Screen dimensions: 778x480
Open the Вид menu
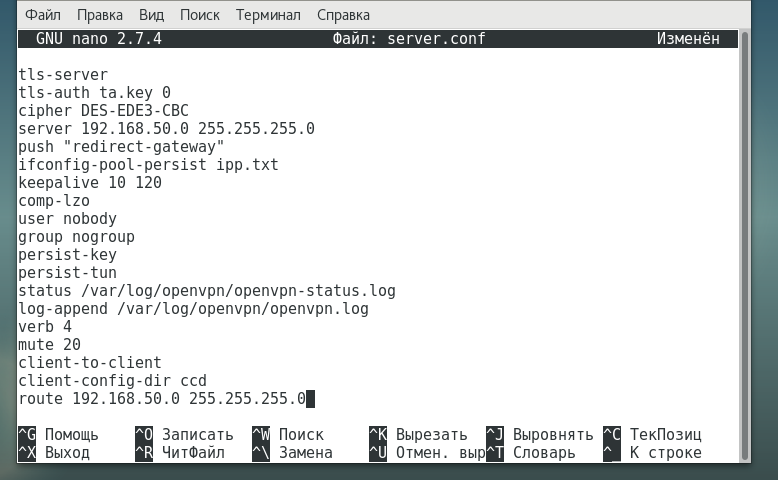click(151, 15)
